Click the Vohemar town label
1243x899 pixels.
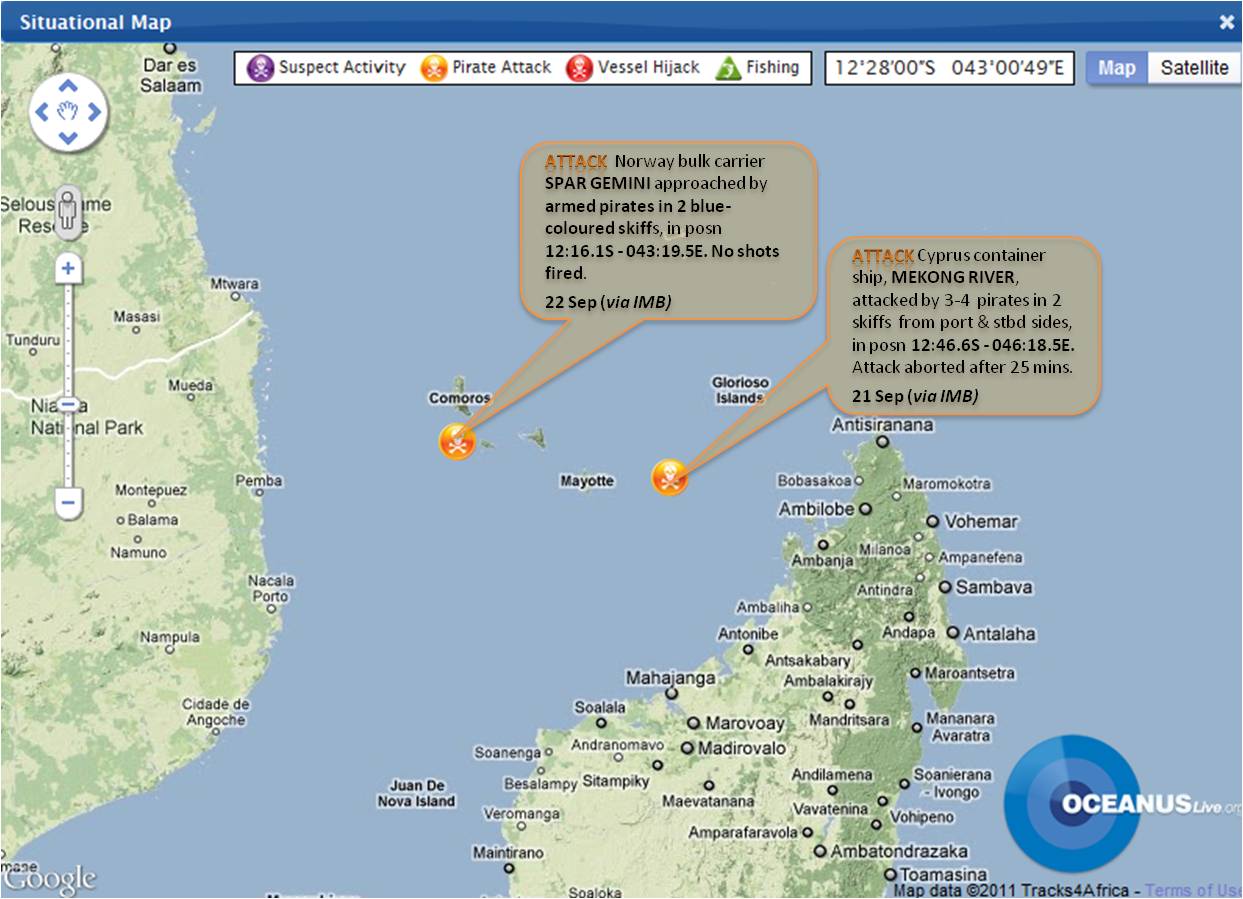click(x=981, y=521)
